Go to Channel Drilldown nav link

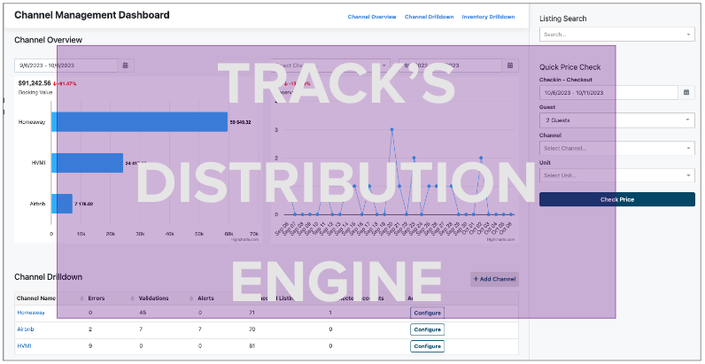(429, 17)
